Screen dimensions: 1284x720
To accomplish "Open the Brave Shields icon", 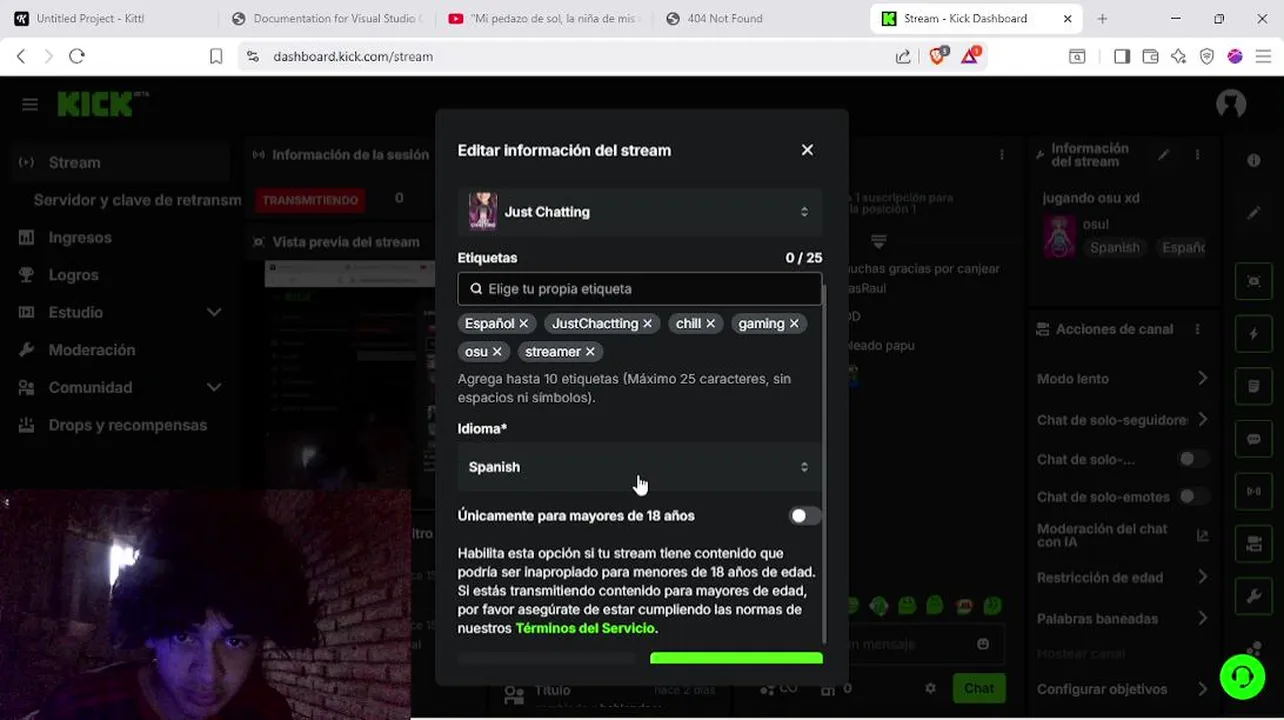I will 938,56.
